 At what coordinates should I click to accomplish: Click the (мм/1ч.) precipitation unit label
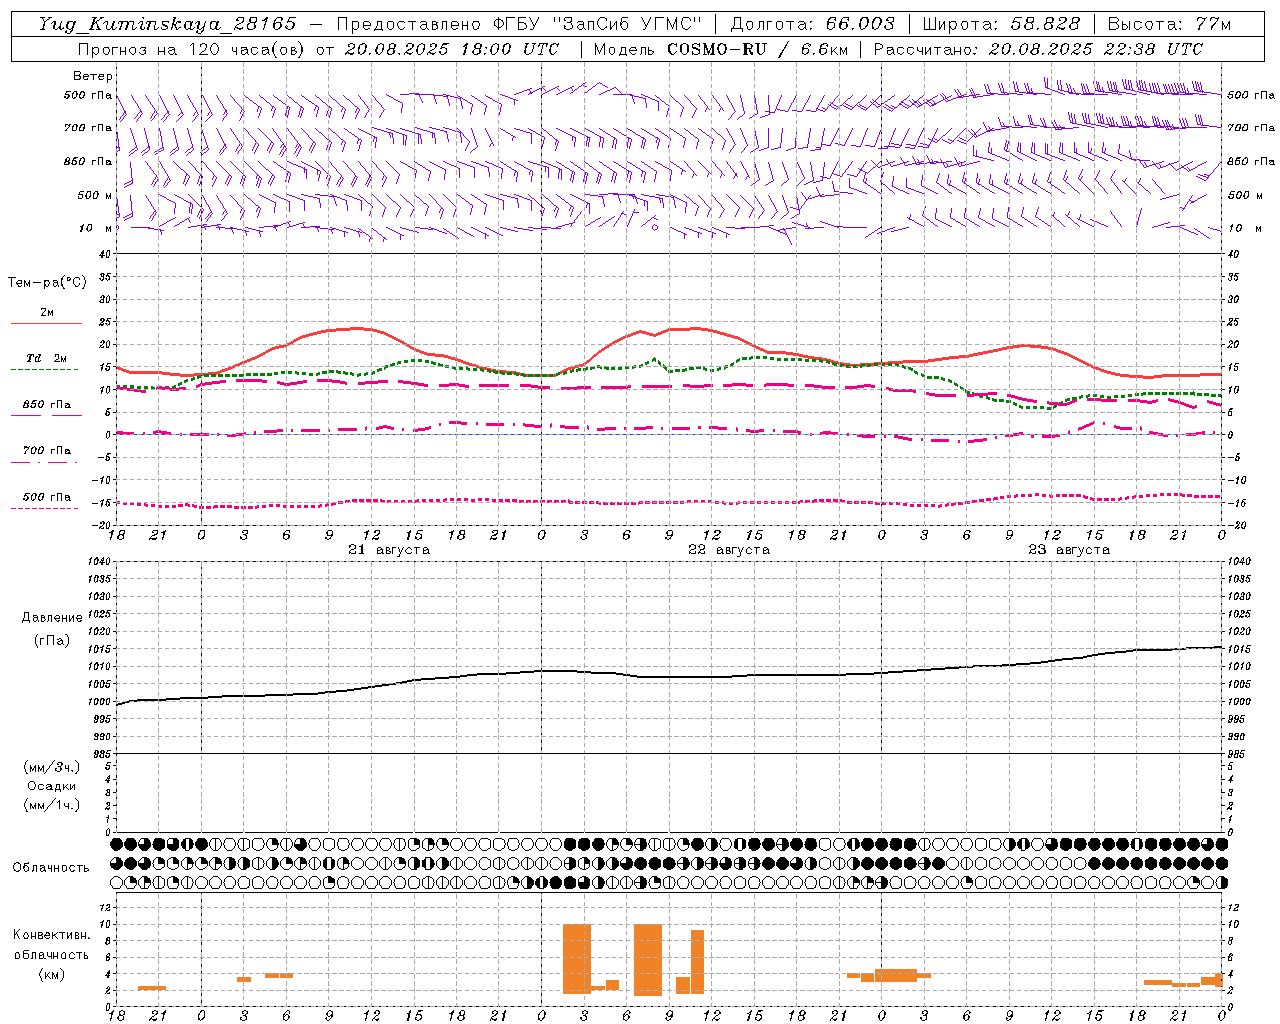coord(52,805)
